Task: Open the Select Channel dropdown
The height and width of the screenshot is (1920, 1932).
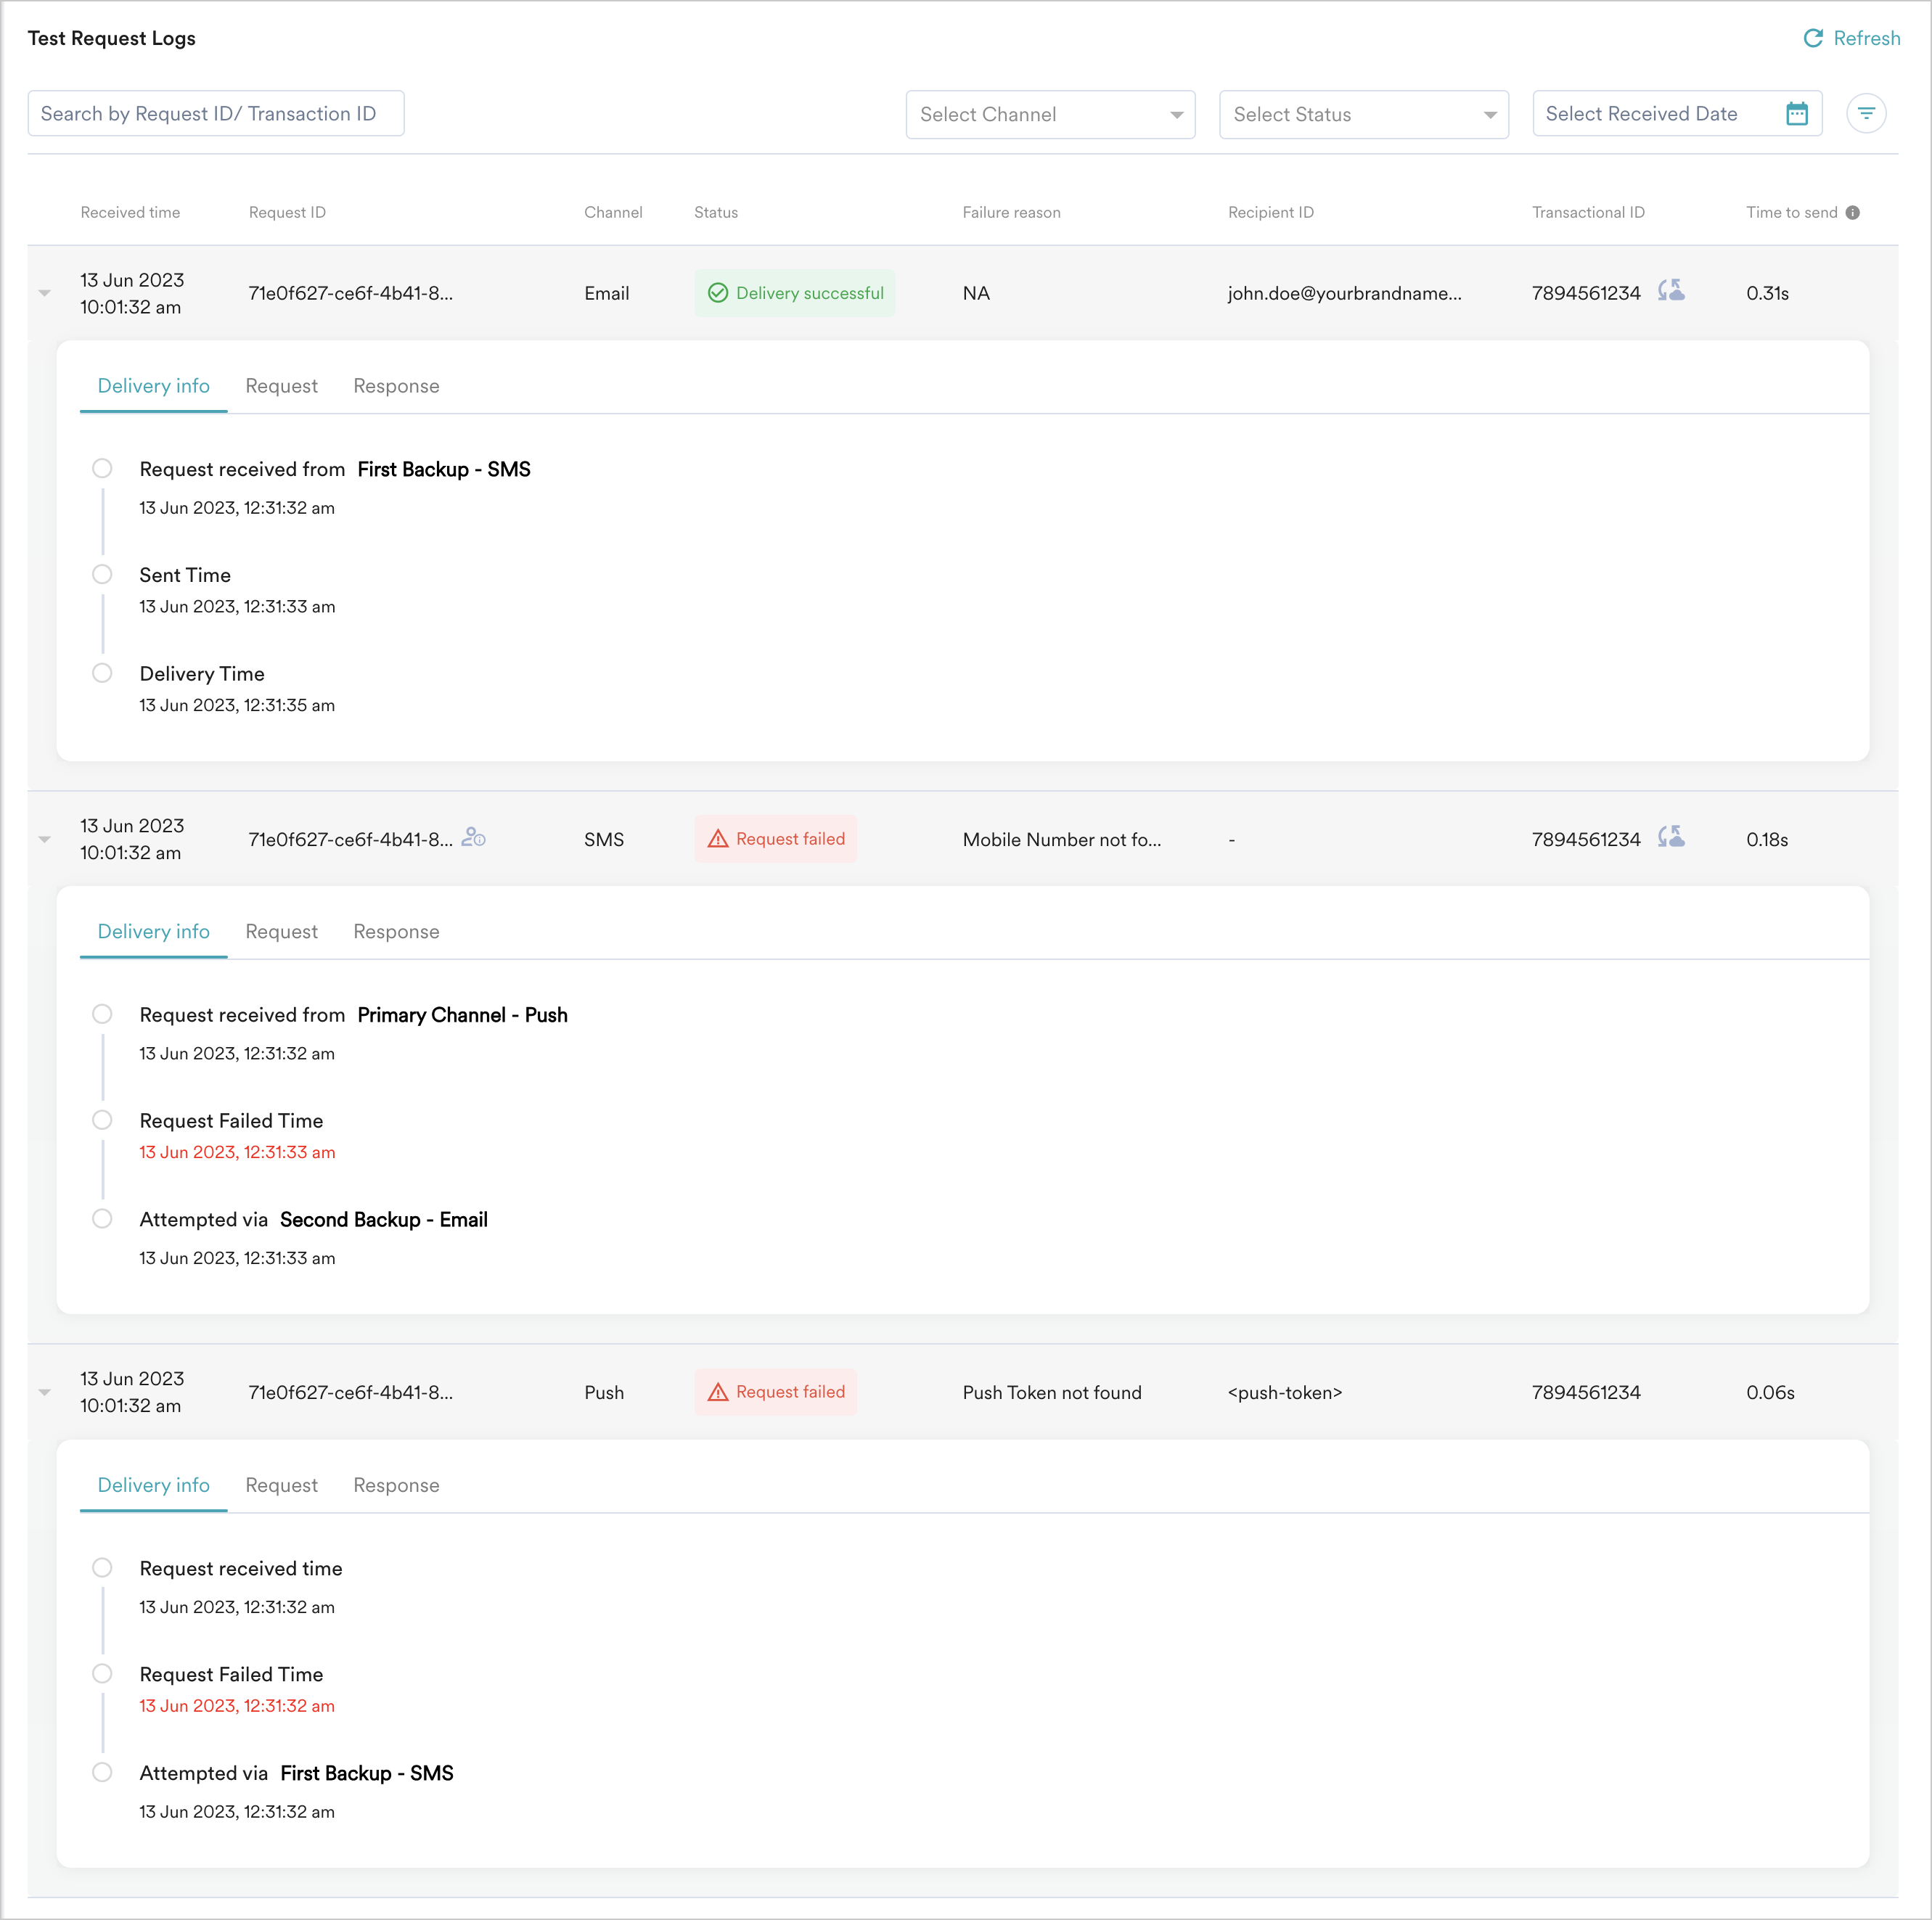Action: click(1050, 114)
